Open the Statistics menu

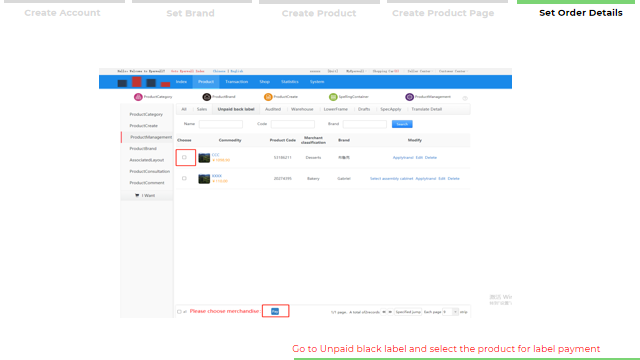pos(289,82)
